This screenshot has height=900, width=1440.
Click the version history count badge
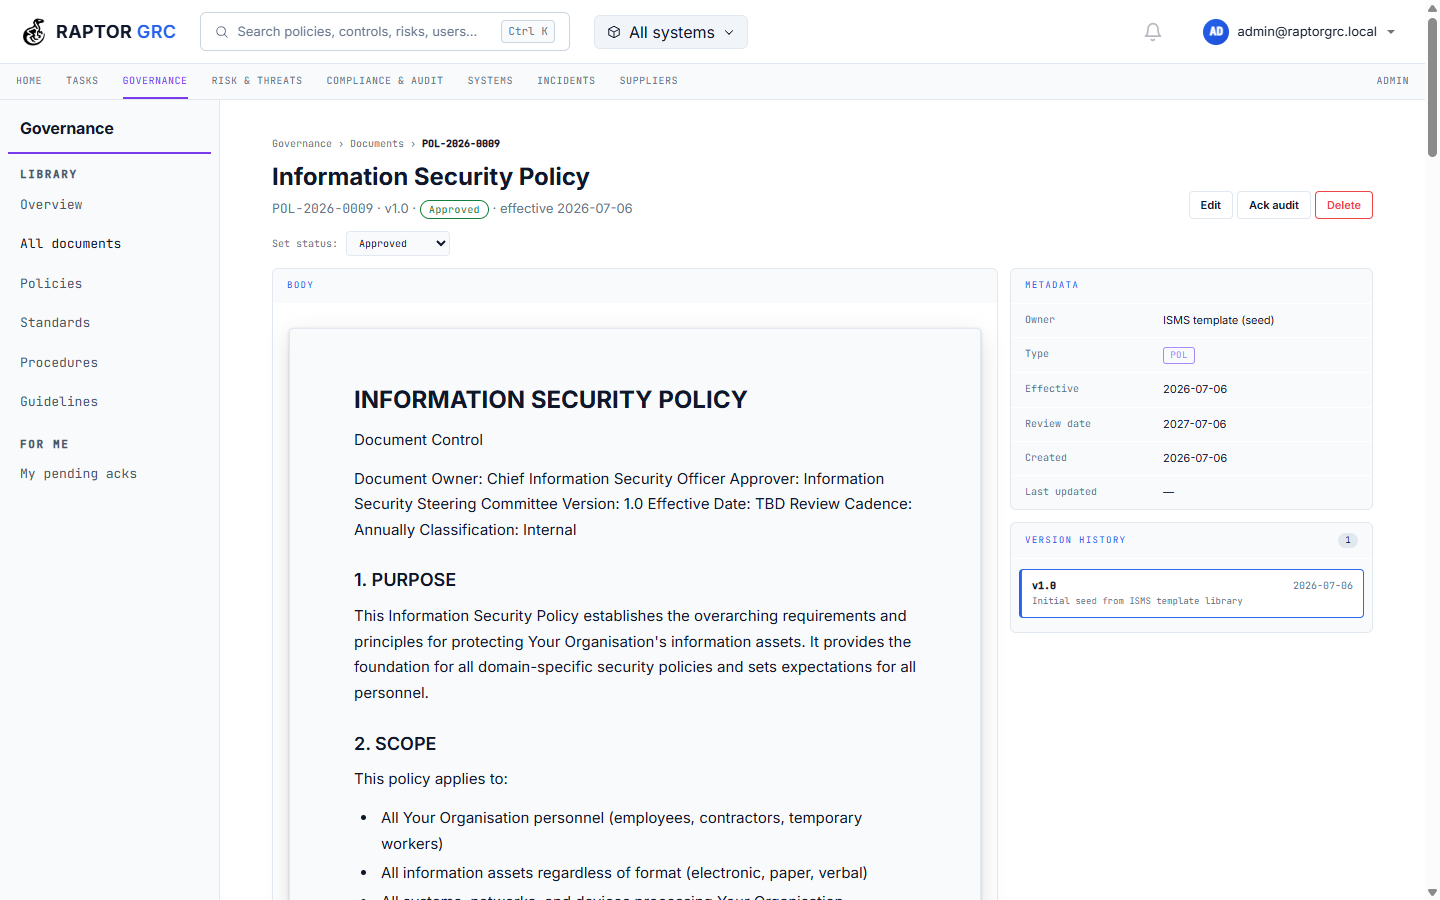[1348, 540]
